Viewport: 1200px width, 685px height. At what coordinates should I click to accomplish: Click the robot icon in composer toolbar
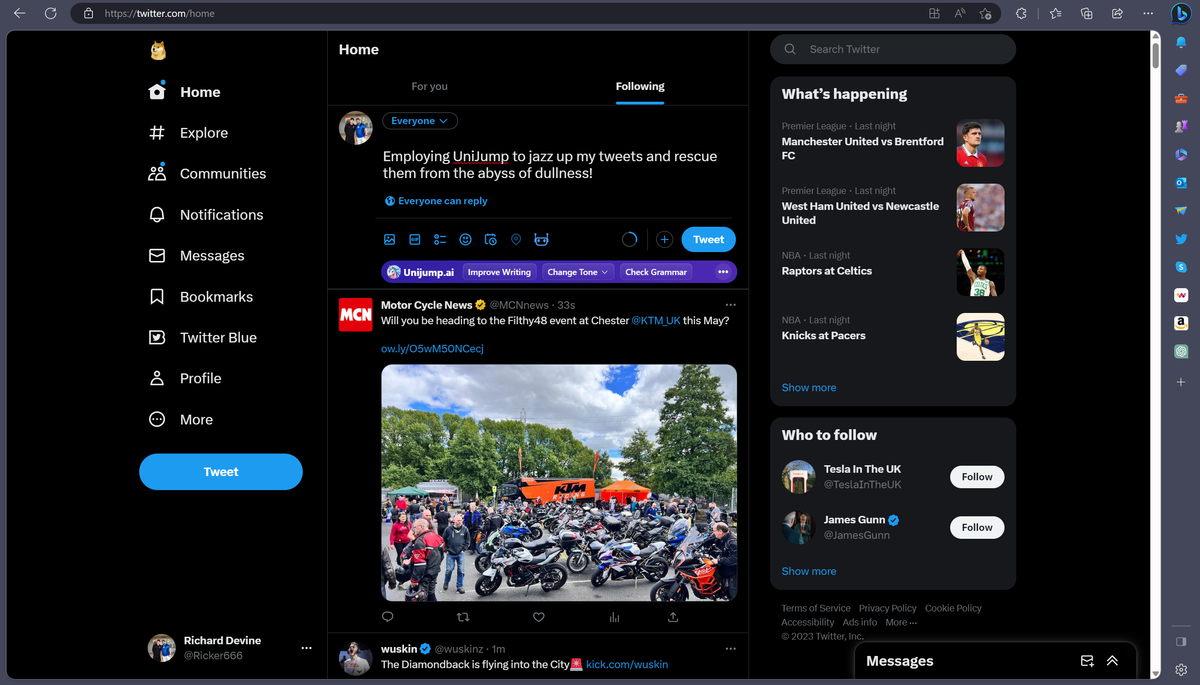541,240
